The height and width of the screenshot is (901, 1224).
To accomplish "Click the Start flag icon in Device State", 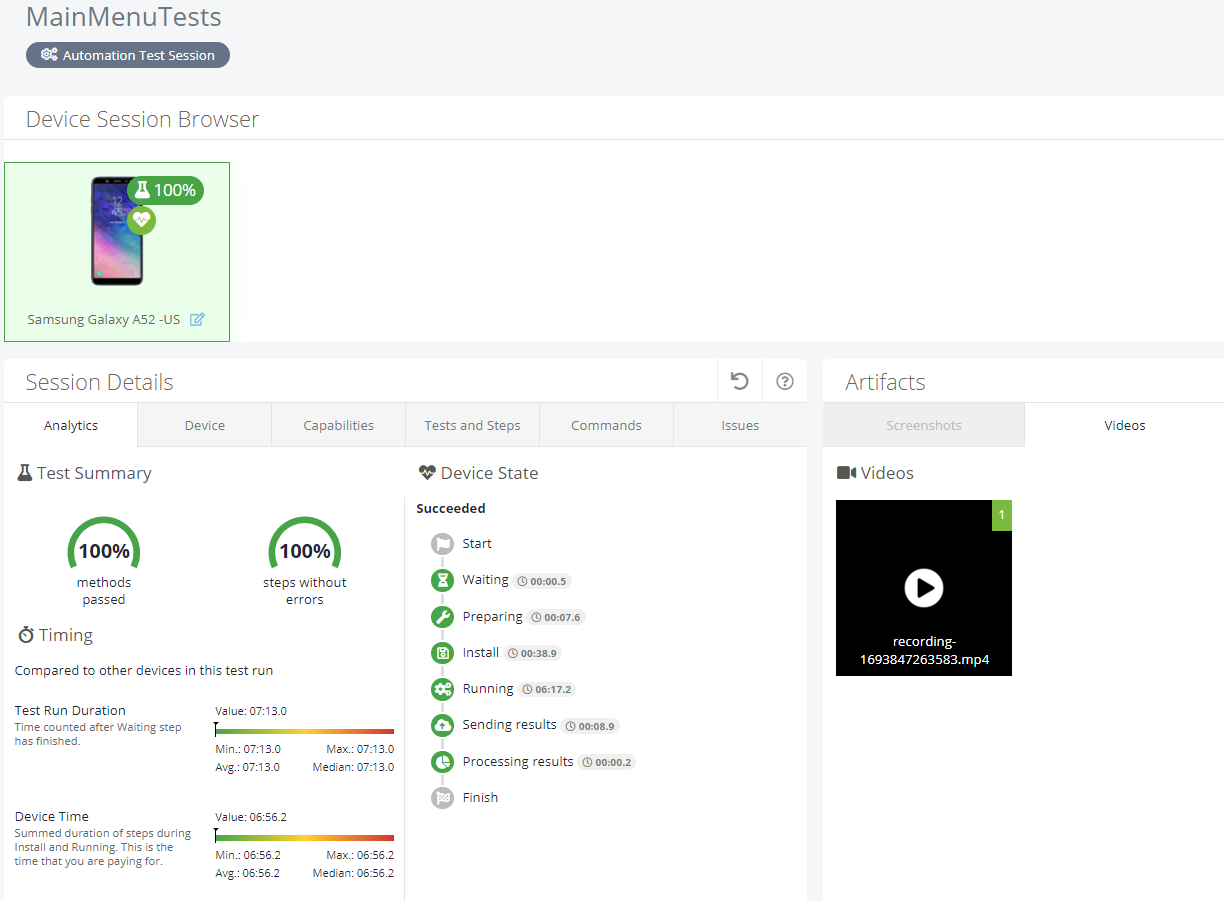I will coord(441,544).
